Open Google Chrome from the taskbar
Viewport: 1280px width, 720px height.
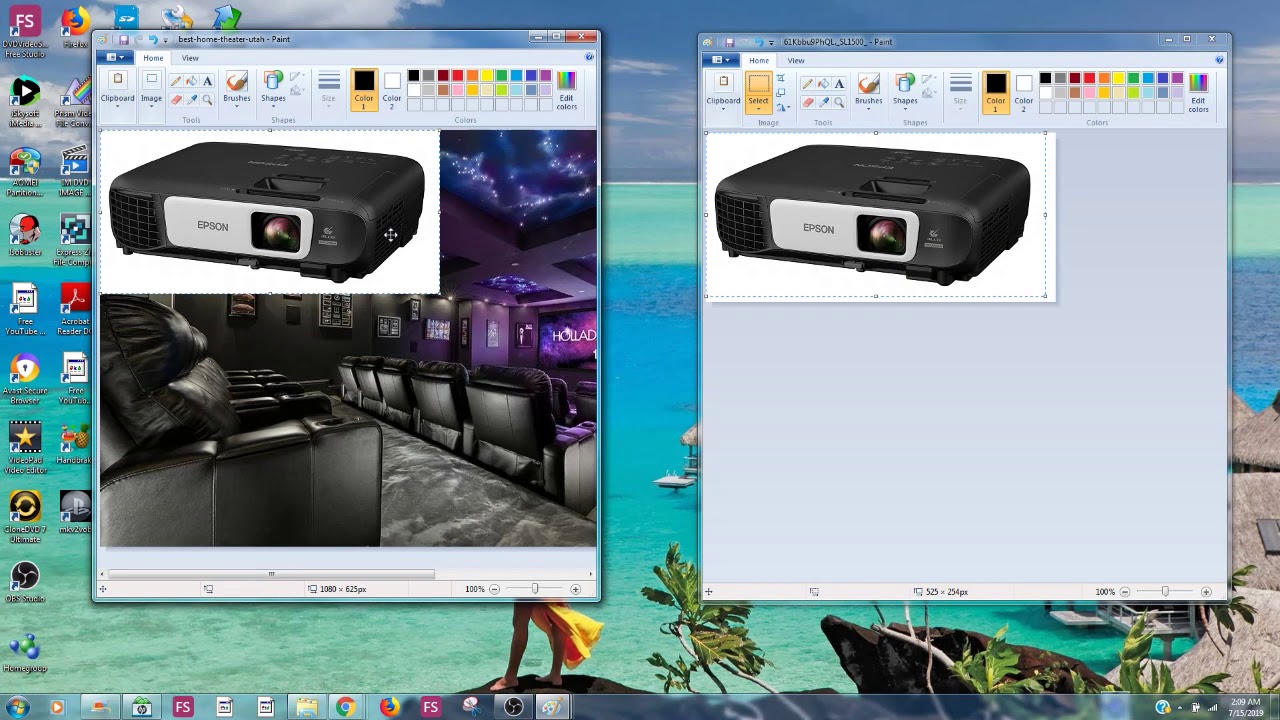pos(345,707)
